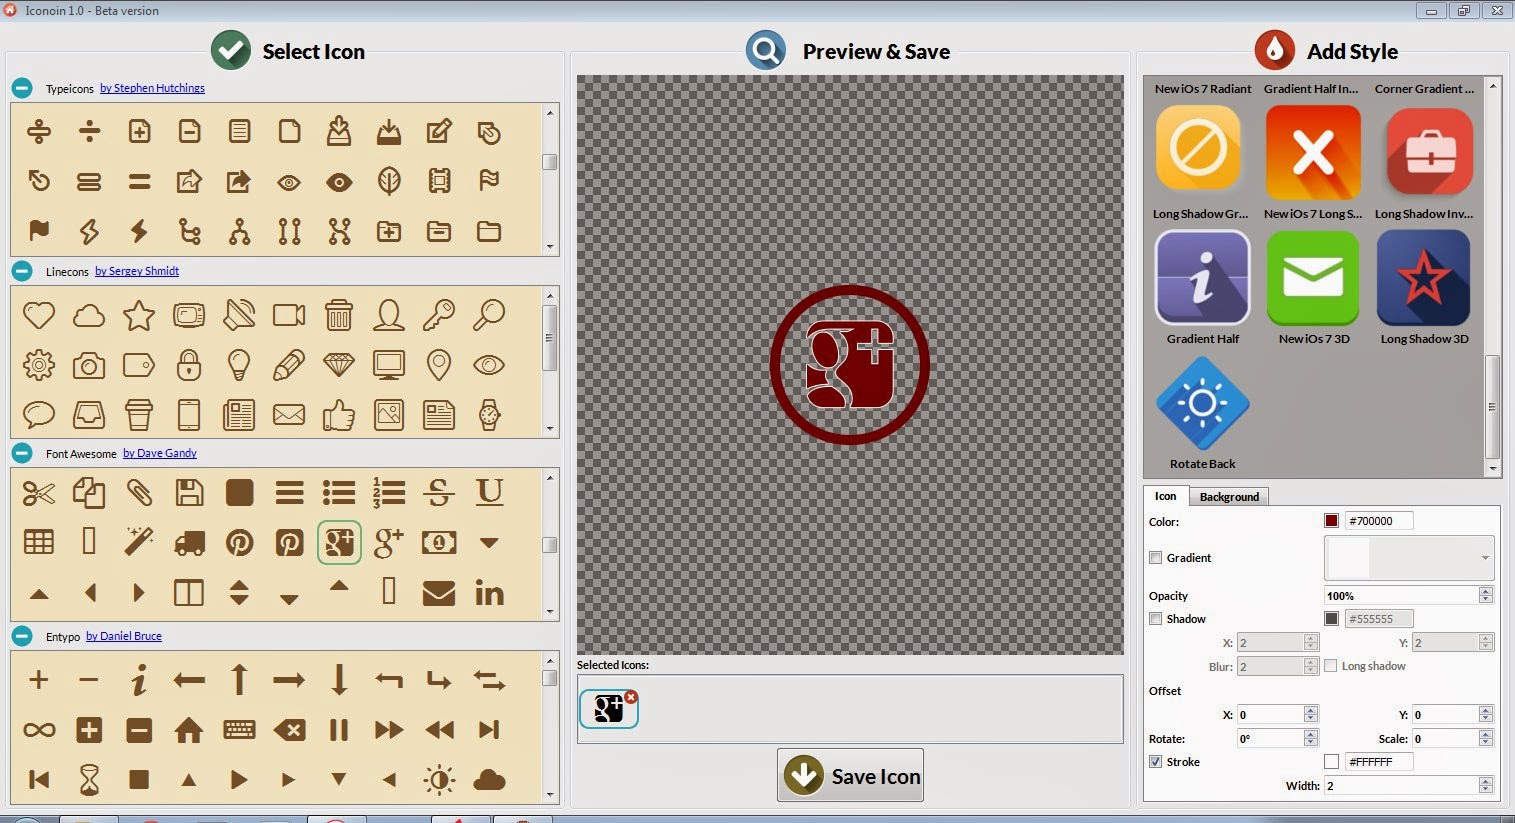Open the Stephen Hutchings author link

point(152,88)
